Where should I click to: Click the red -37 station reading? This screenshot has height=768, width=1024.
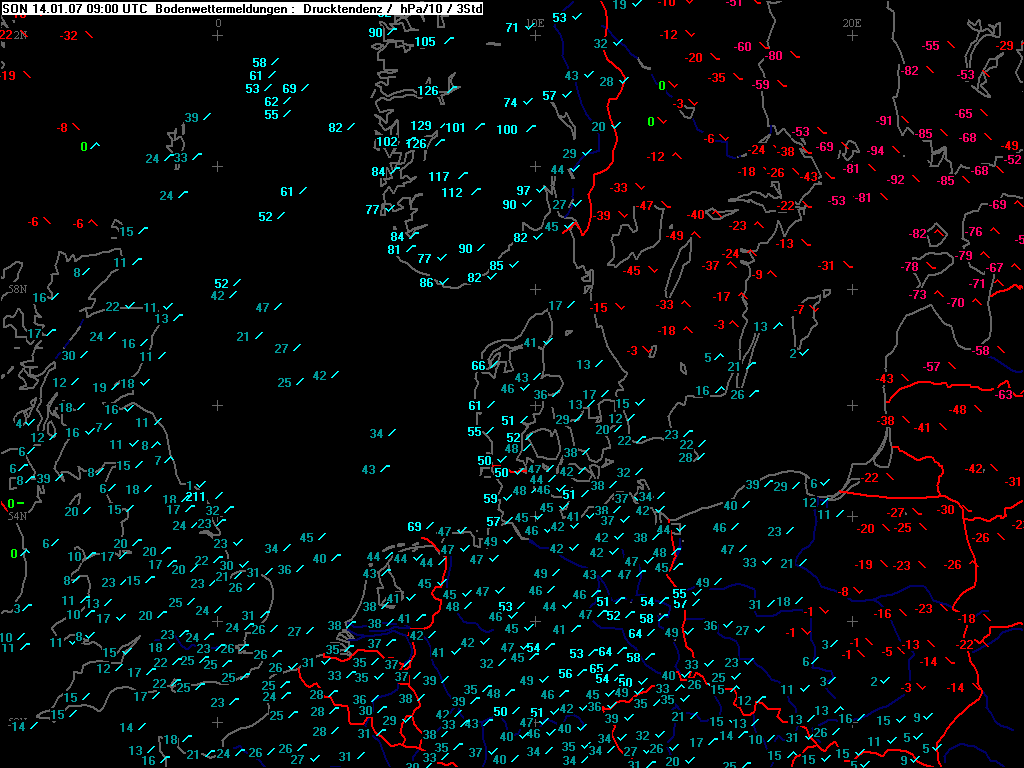point(710,266)
